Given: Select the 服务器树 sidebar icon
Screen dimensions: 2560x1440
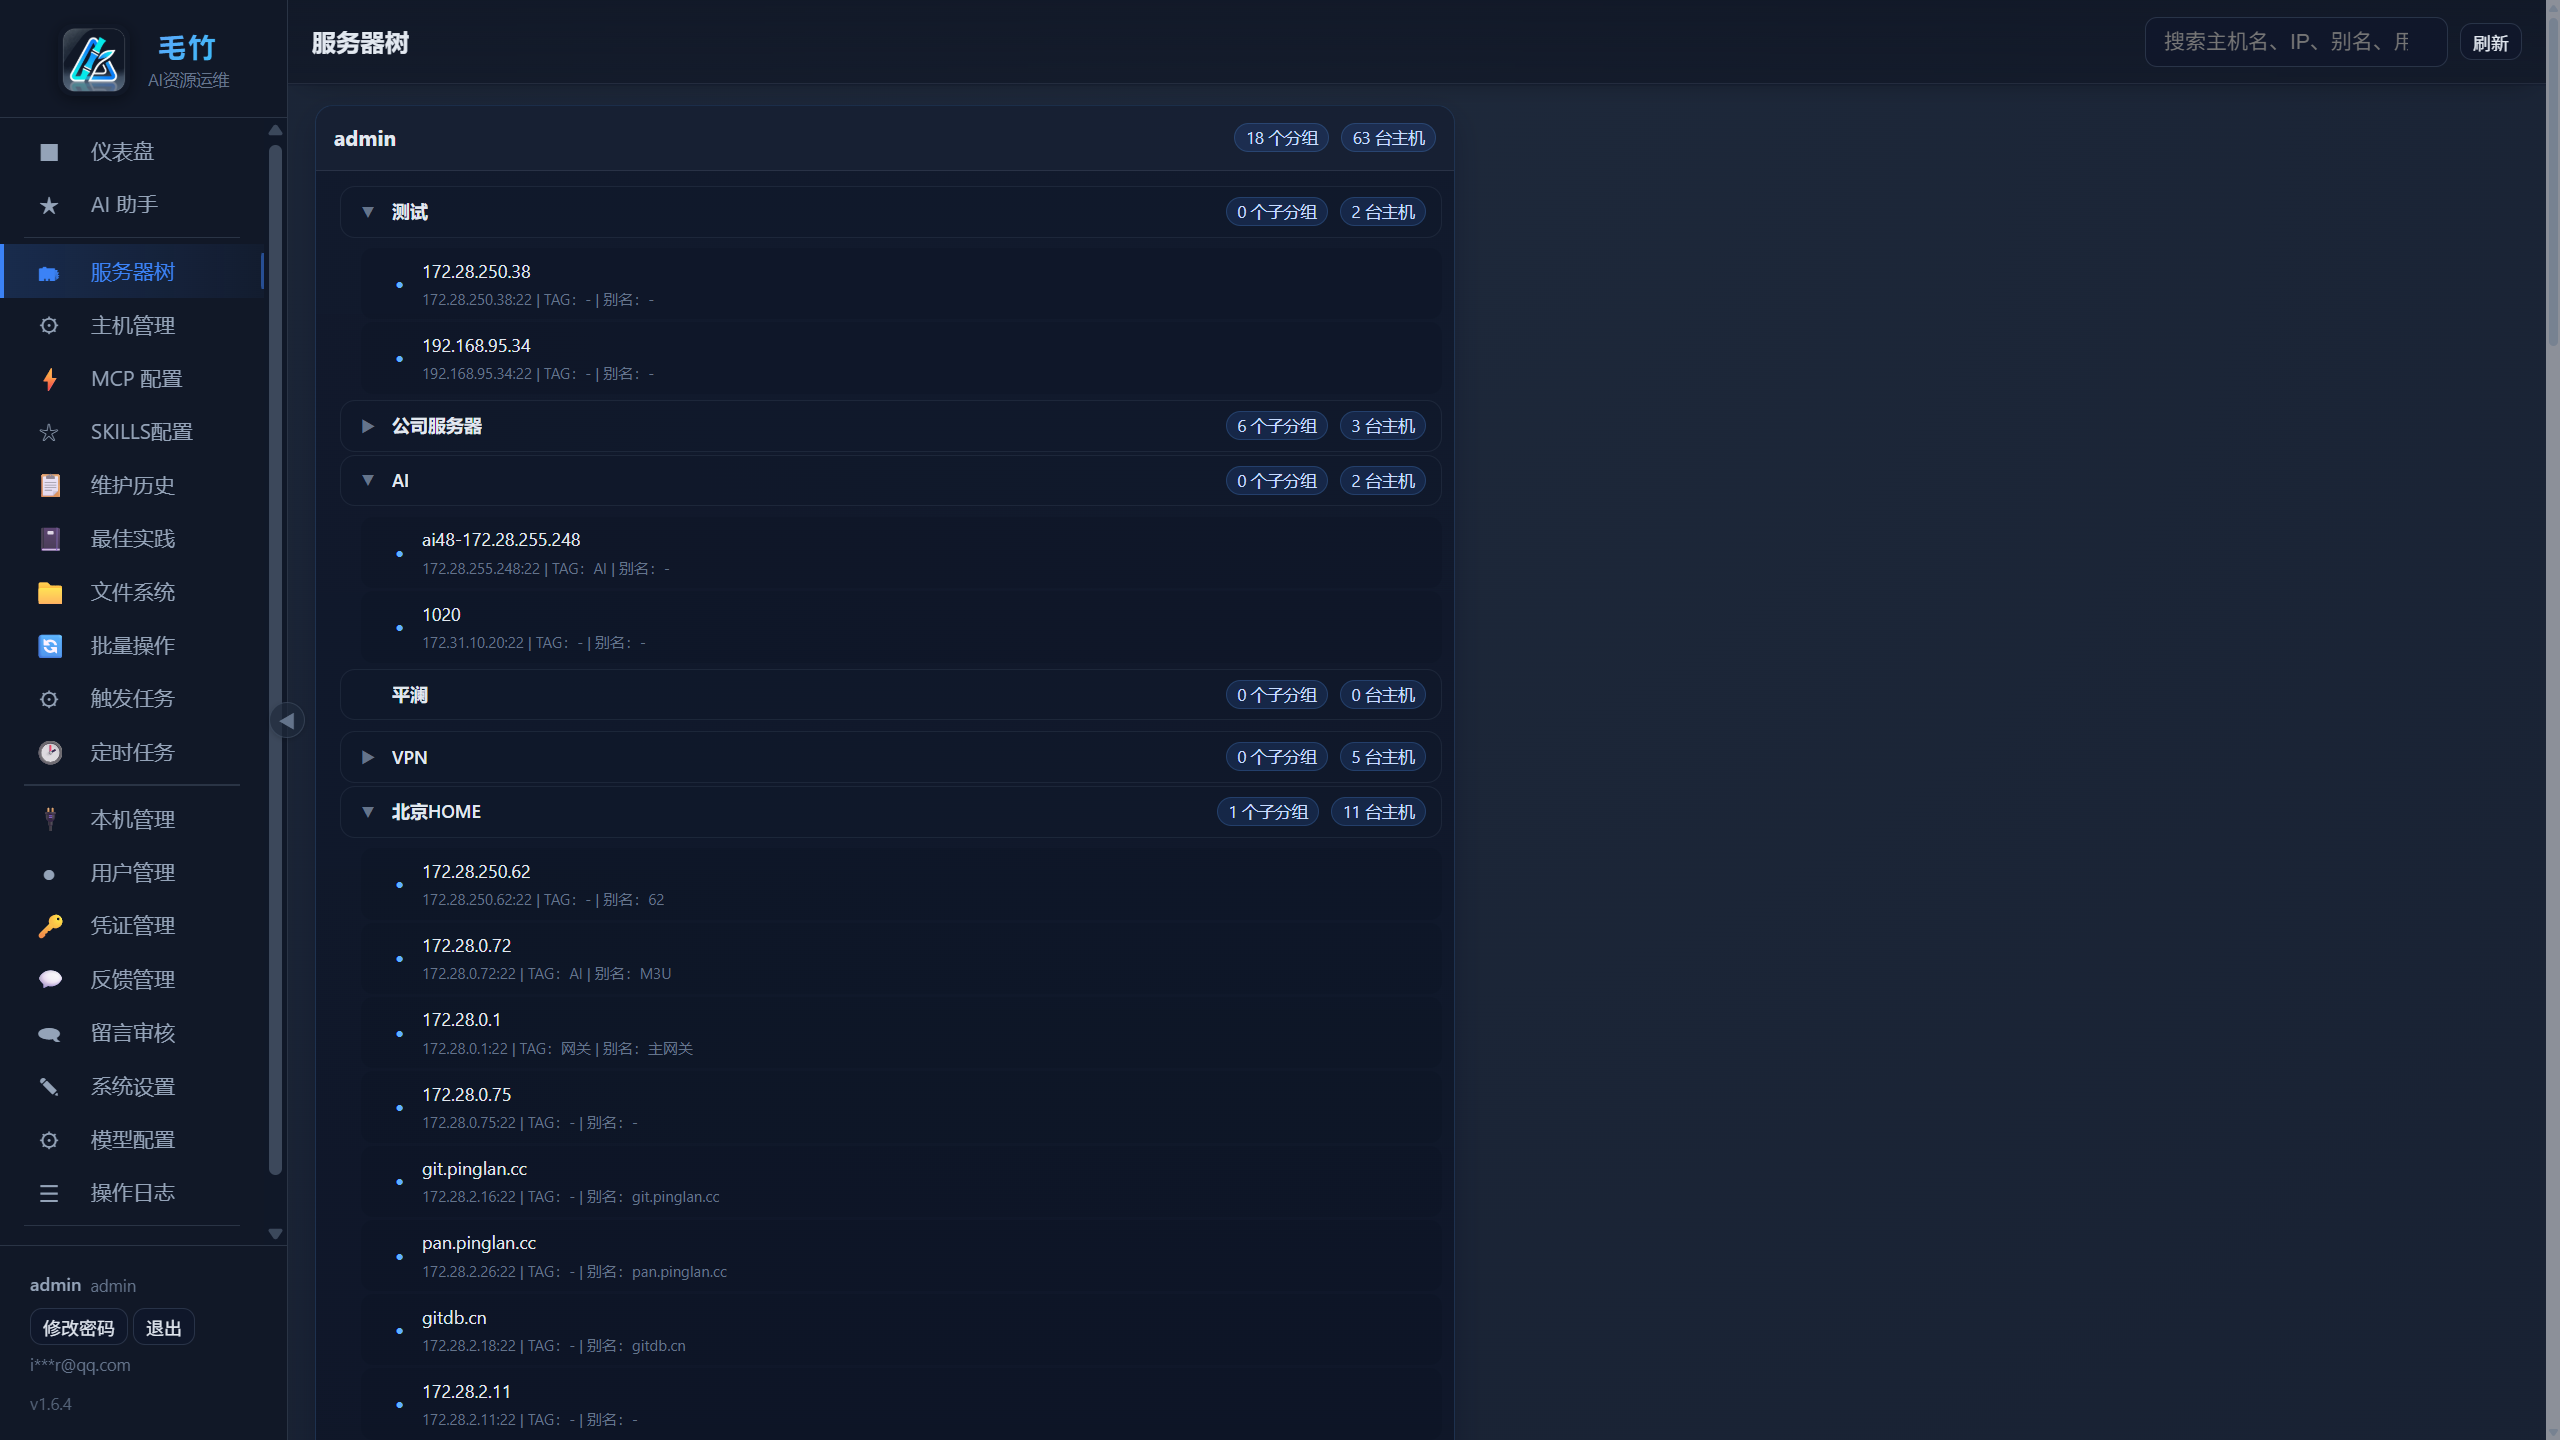Looking at the screenshot, I should (49, 272).
